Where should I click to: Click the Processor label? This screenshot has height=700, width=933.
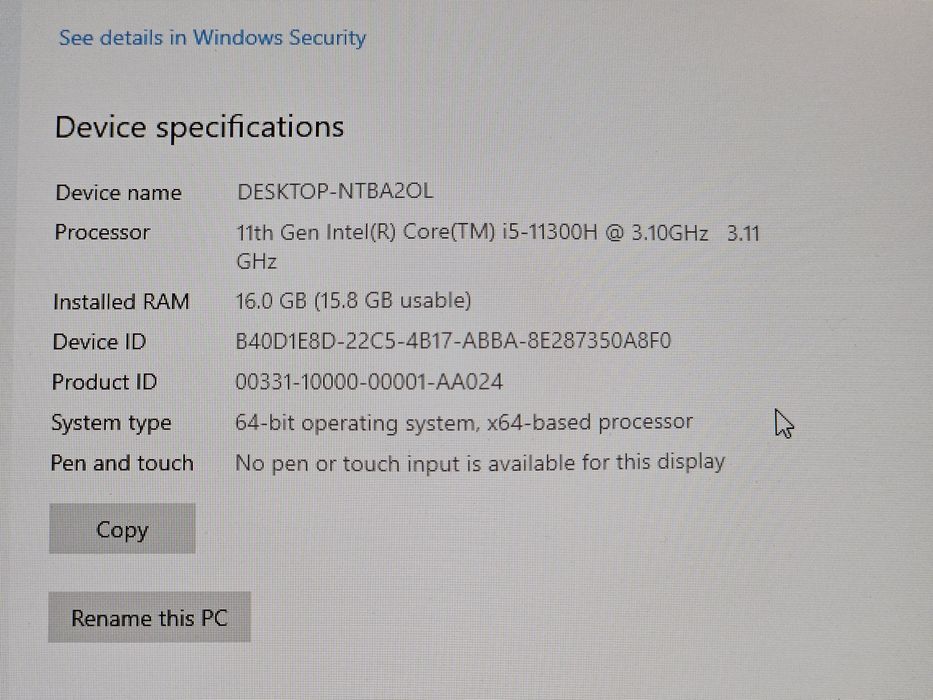pos(102,232)
